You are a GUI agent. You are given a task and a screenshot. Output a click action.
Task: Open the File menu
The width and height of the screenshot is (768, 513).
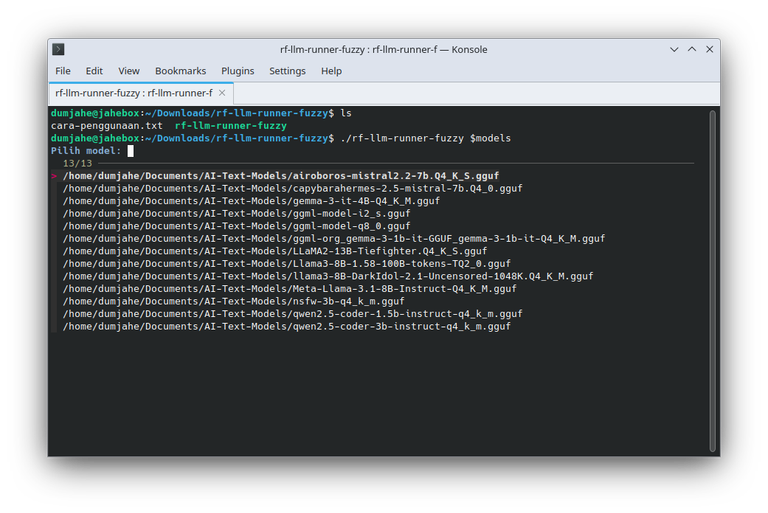[63, 71]
